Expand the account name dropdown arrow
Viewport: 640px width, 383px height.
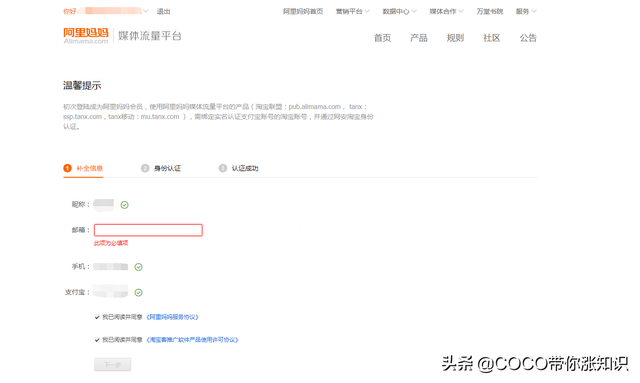click(x=146, y=11)
